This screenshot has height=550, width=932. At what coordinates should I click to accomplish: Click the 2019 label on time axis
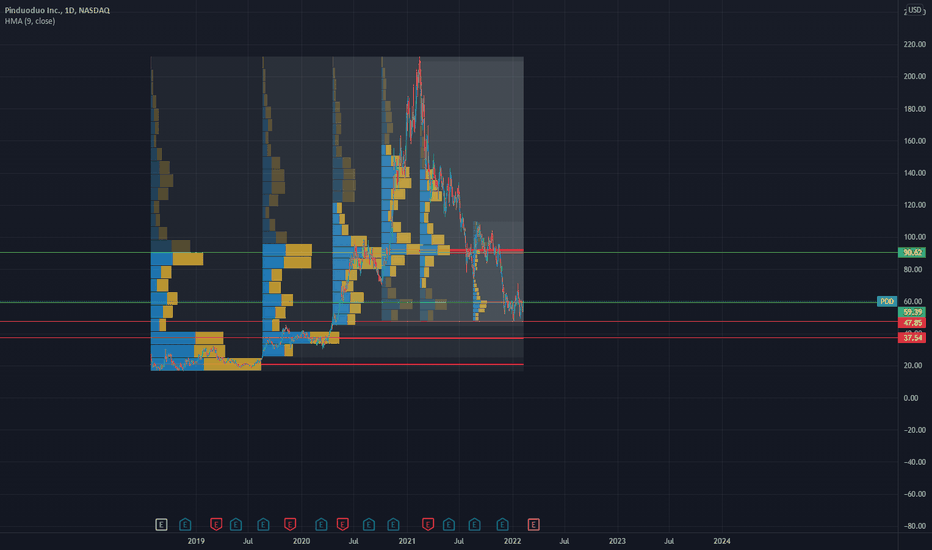coord(196,541)
